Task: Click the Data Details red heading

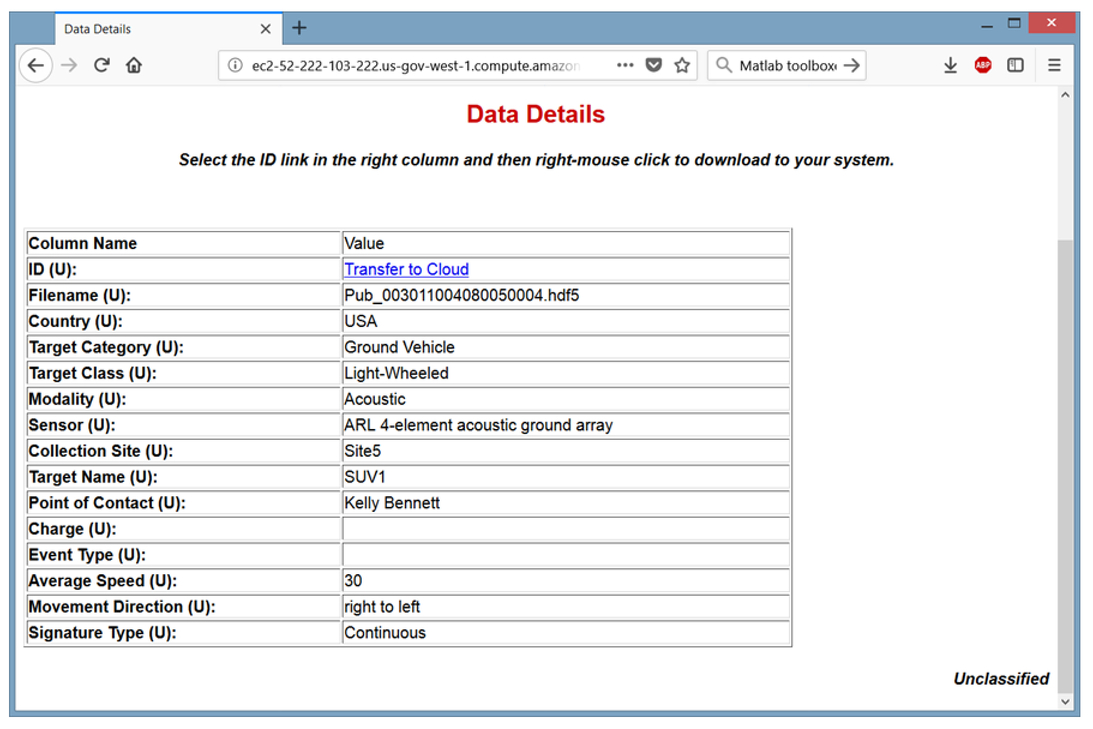Action: [x=535, y=114]
